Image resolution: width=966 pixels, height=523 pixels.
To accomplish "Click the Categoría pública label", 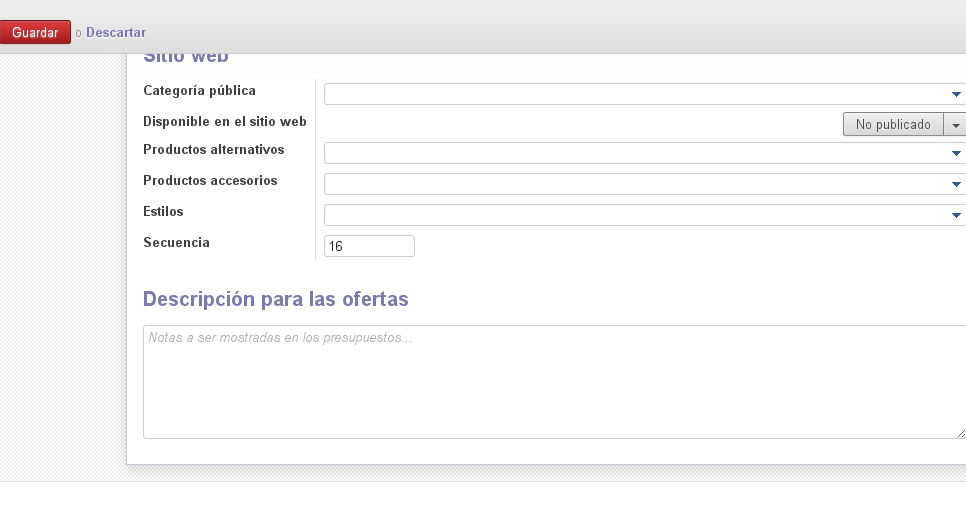I will pos(199,91).
